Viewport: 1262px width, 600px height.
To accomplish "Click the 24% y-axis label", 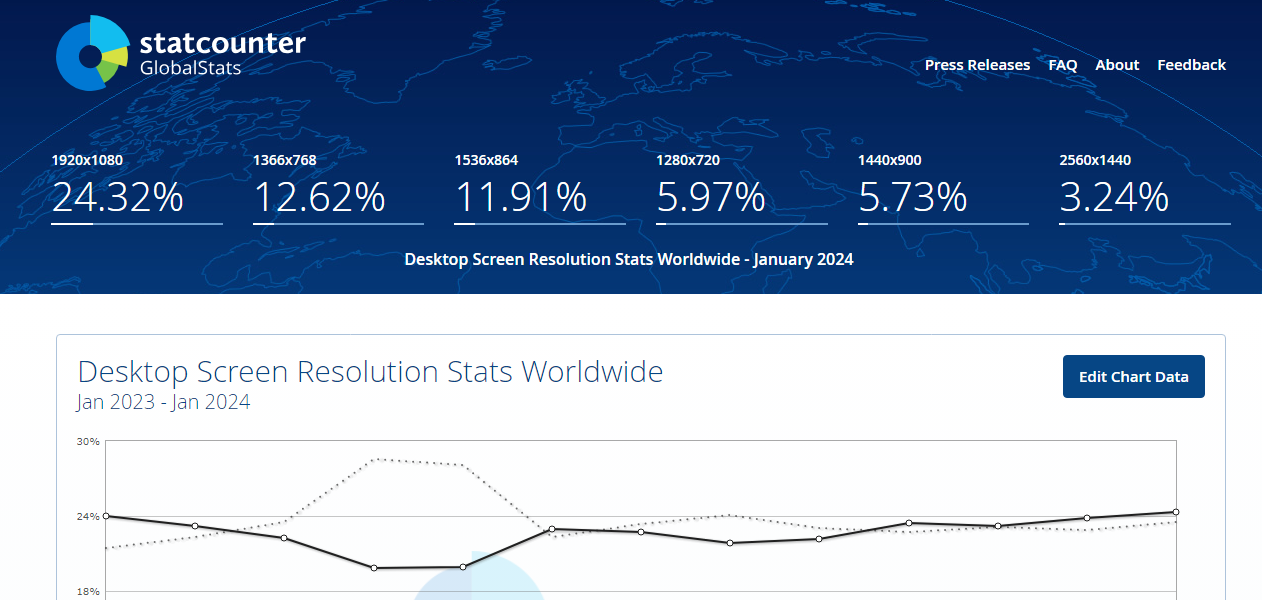I will [x=89, y=516].
